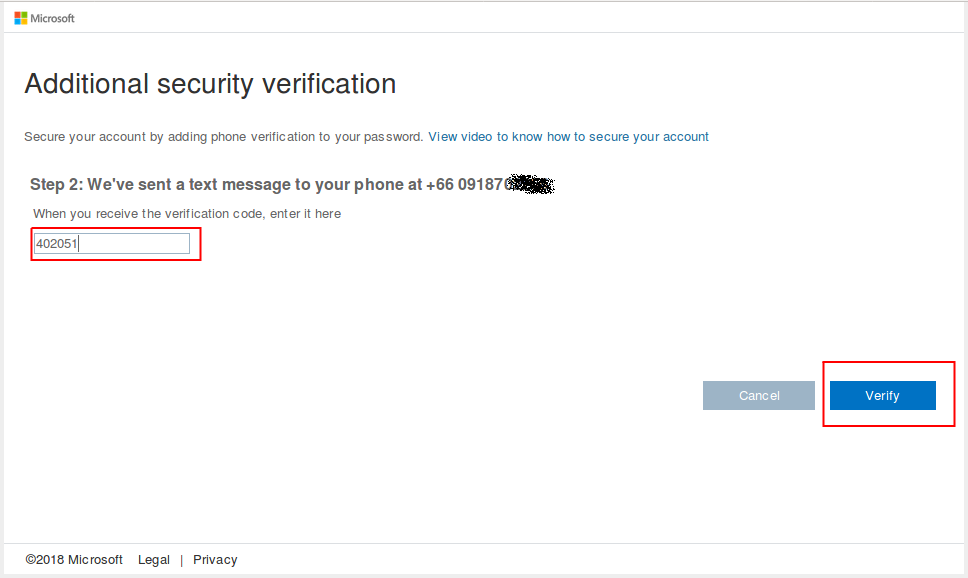Image resolution: width=968 pixels, height=578 pixels.
Task: Click the Microsoft wordmark text in header
Action: 53,18
